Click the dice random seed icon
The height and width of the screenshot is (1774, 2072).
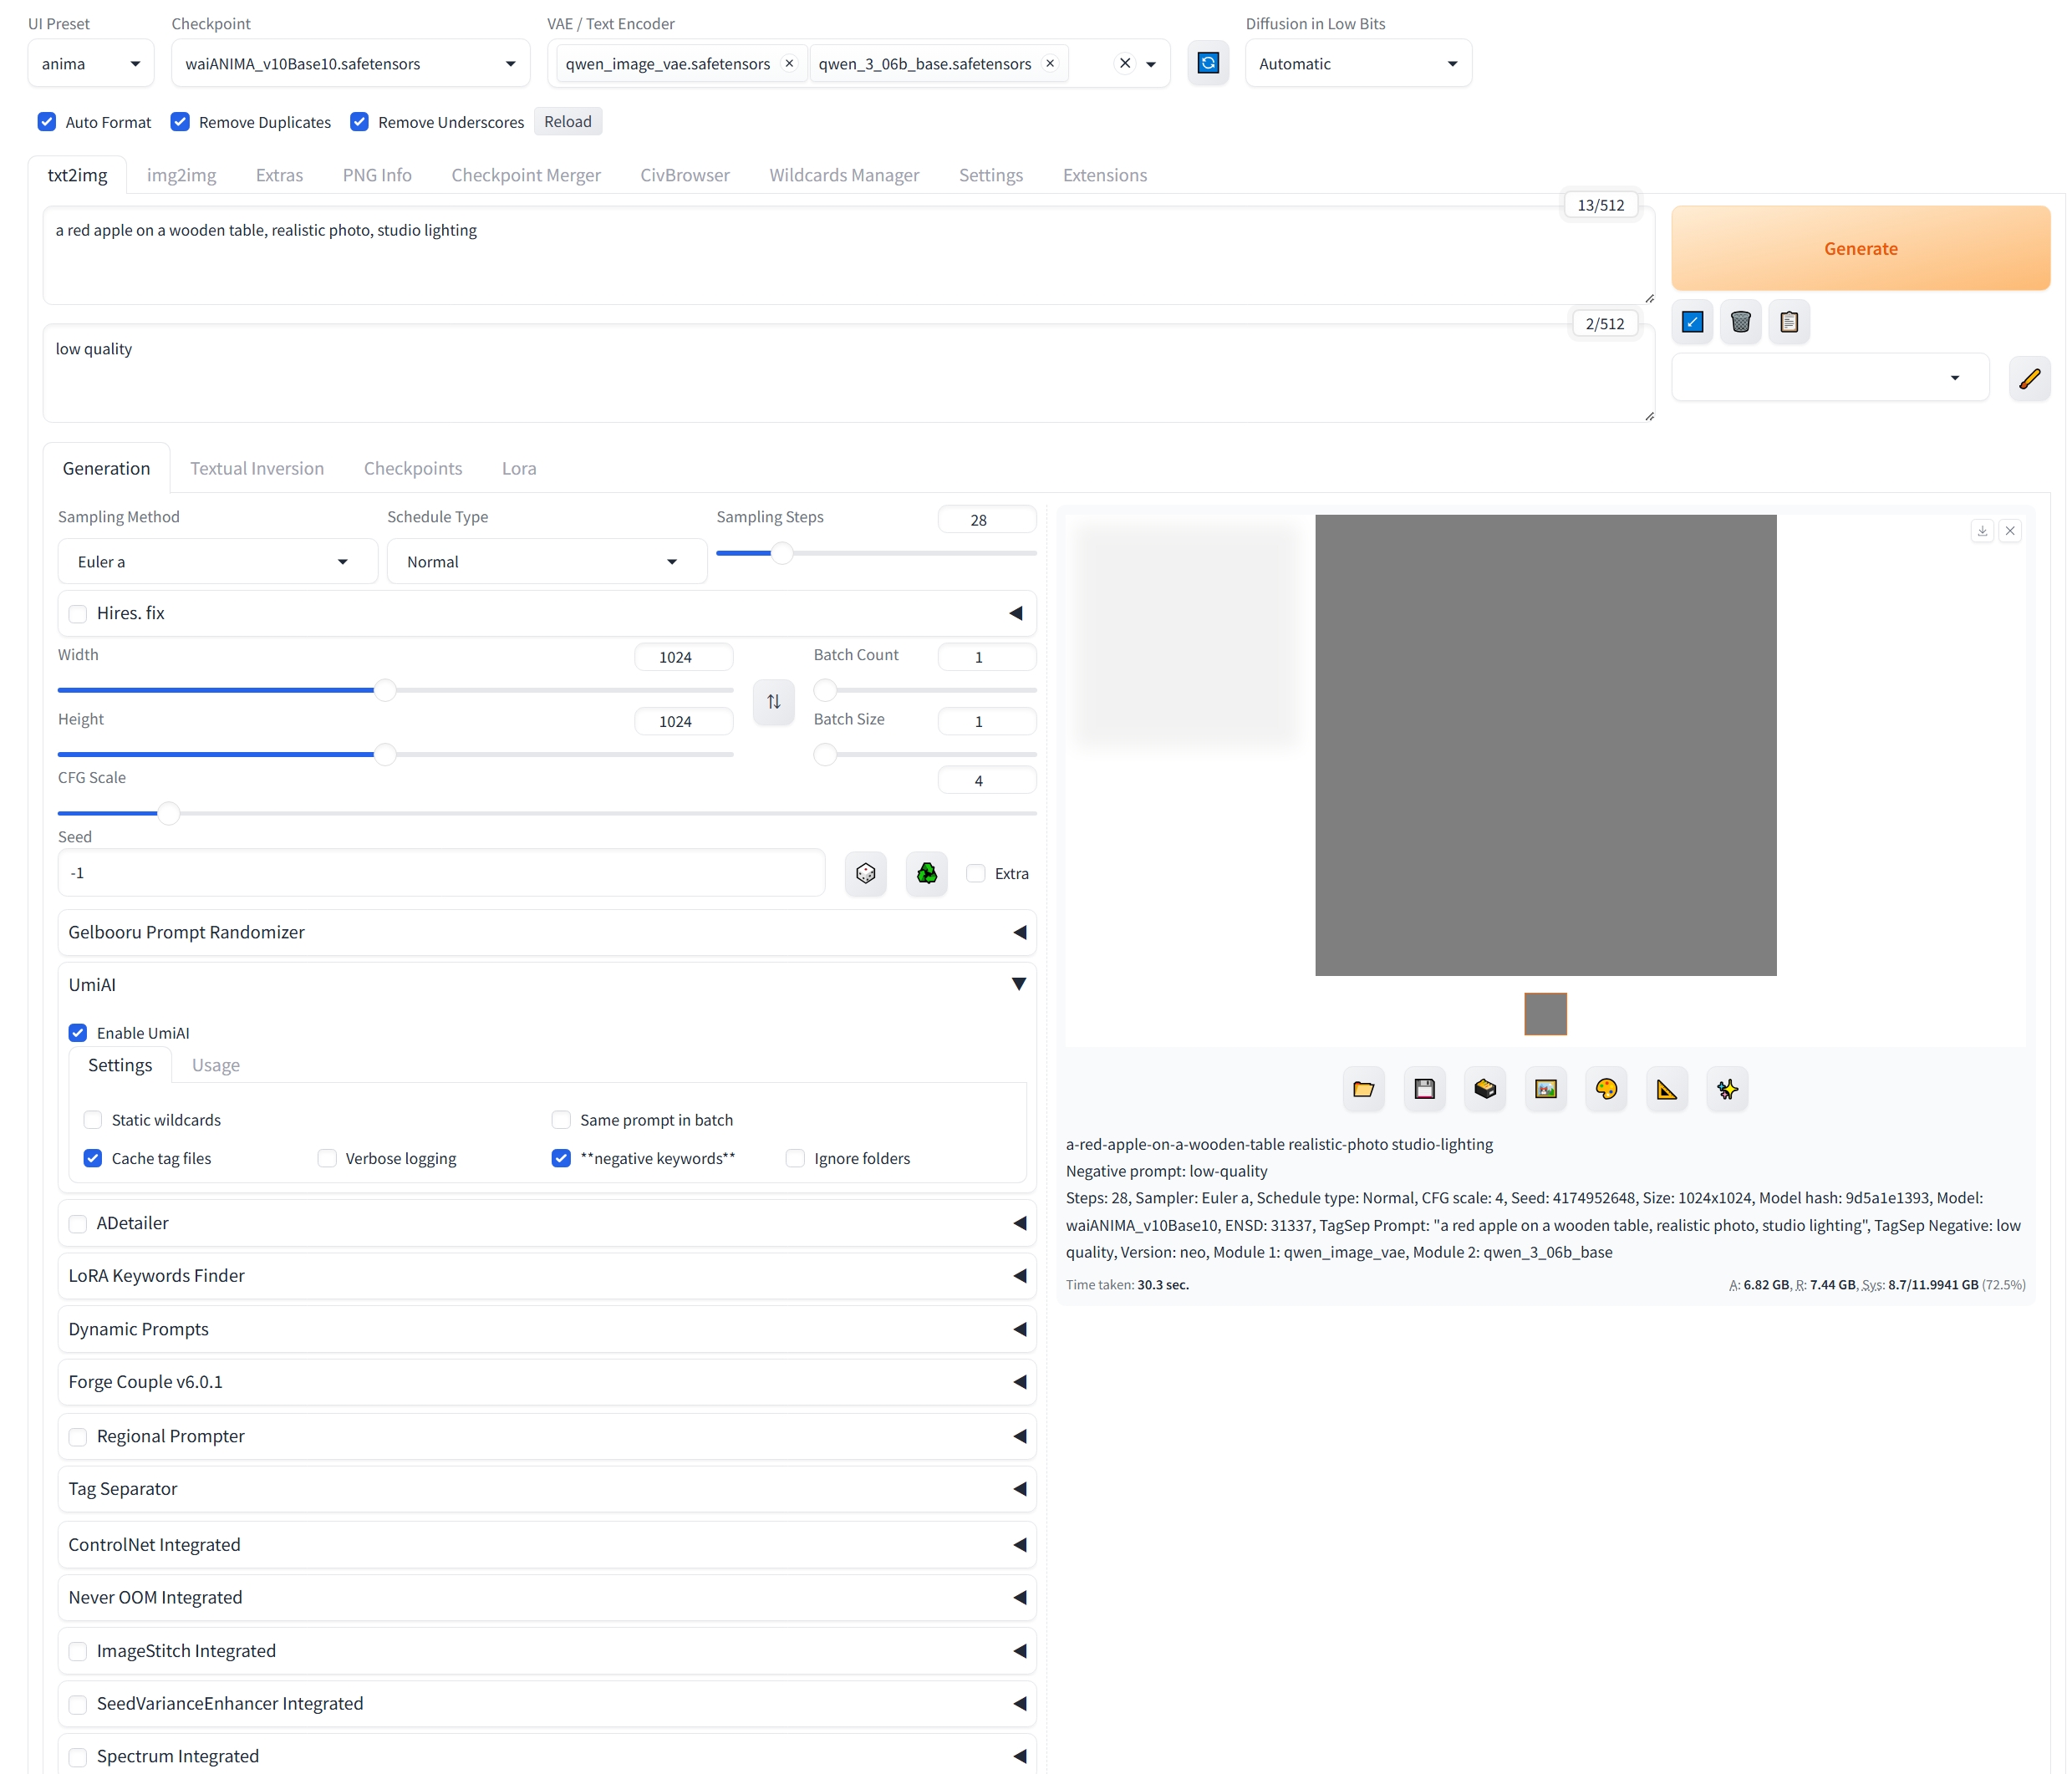(x=866, y=873)
